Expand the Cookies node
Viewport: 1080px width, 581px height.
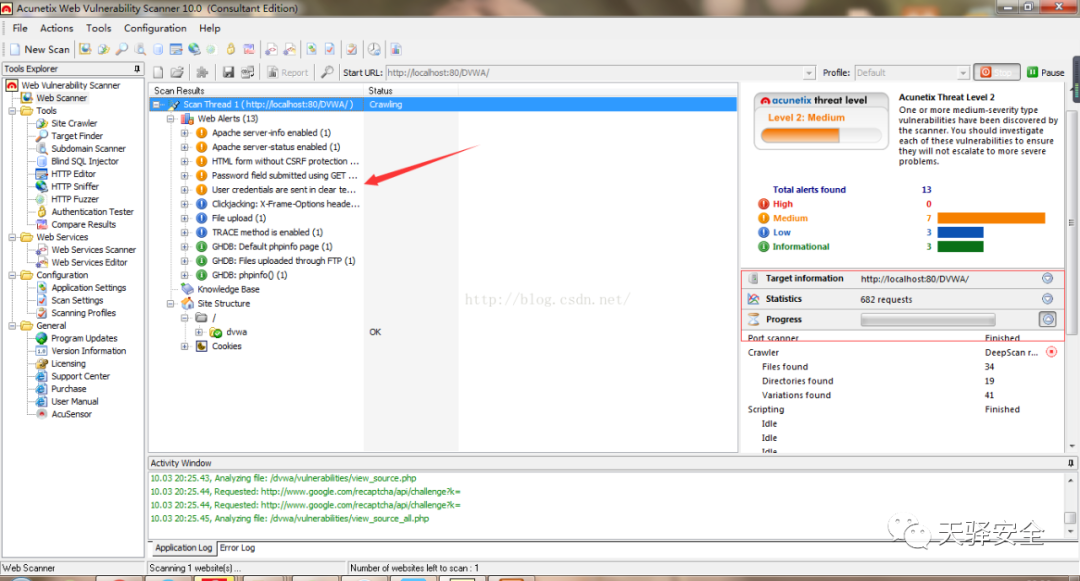[185, 346]
